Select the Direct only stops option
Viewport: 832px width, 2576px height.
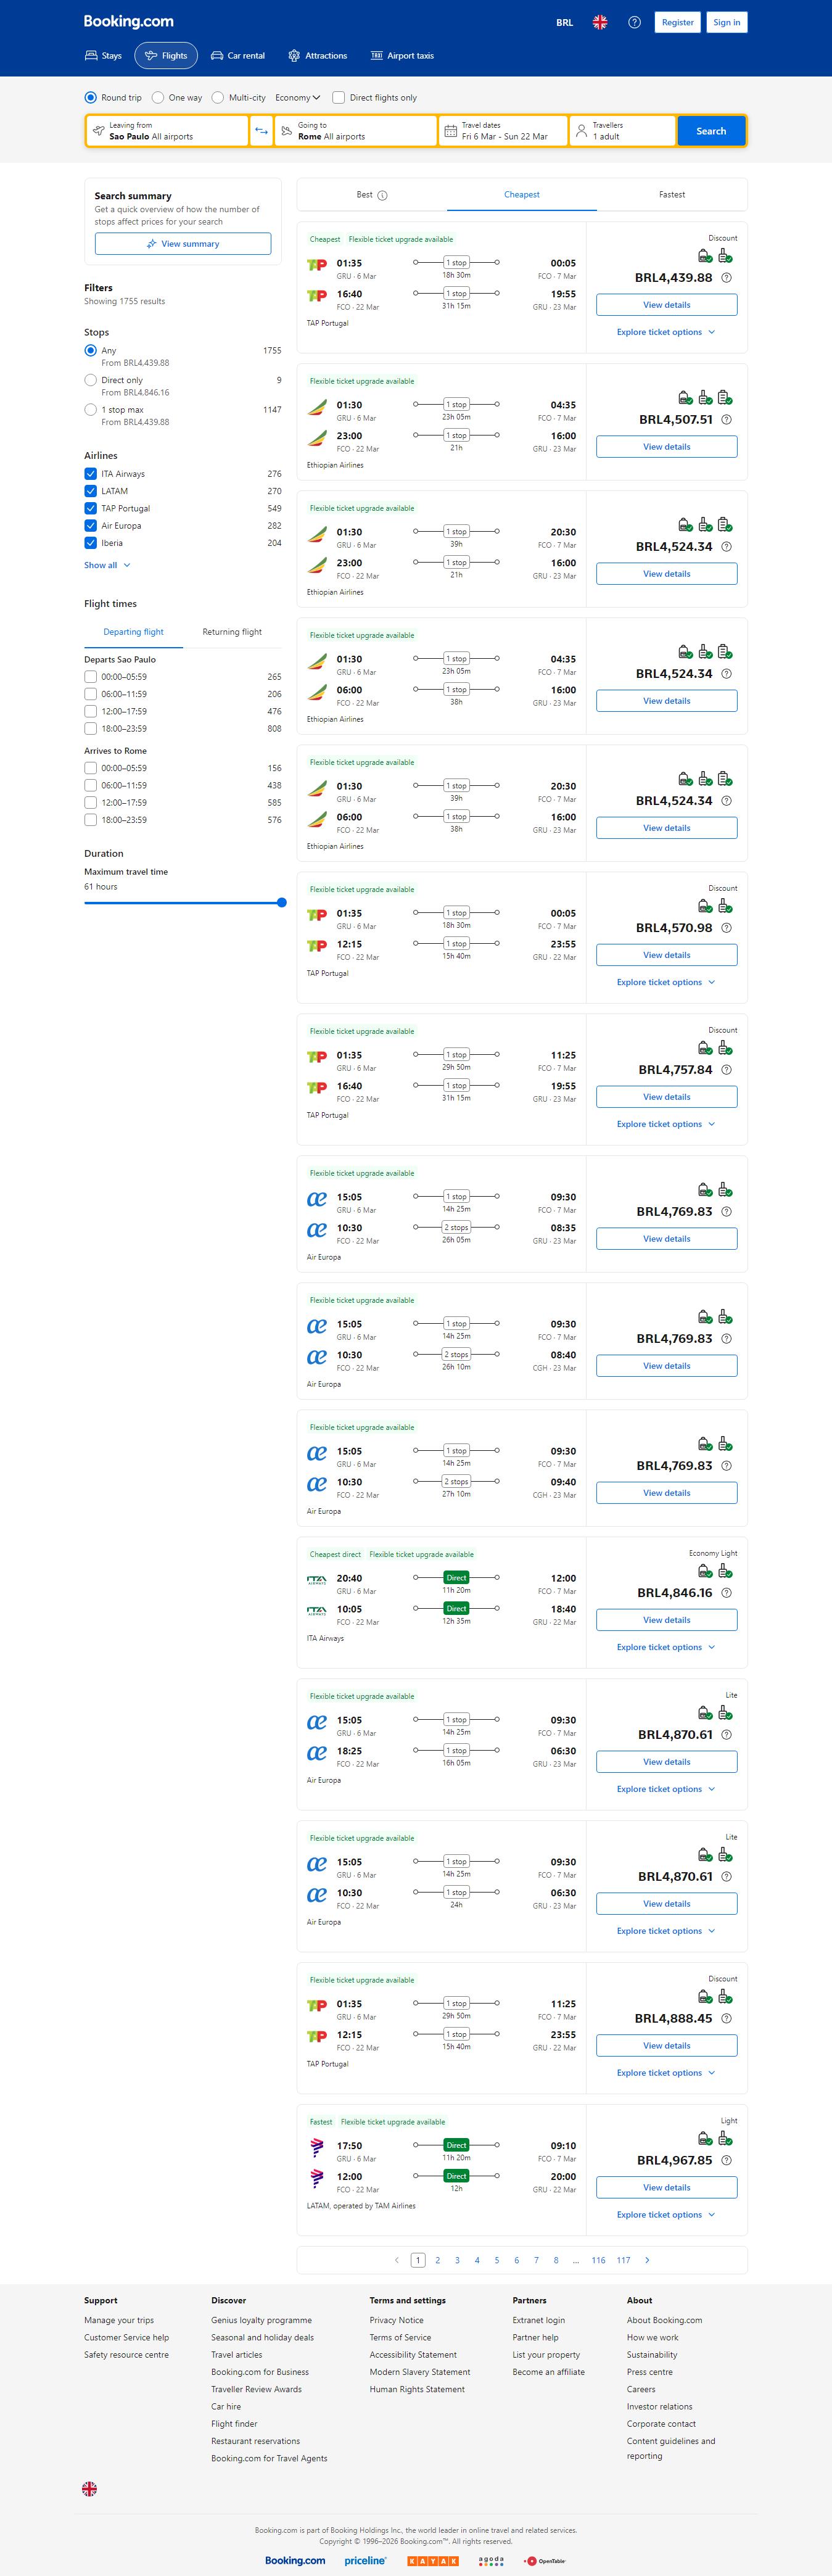(91, 380)
